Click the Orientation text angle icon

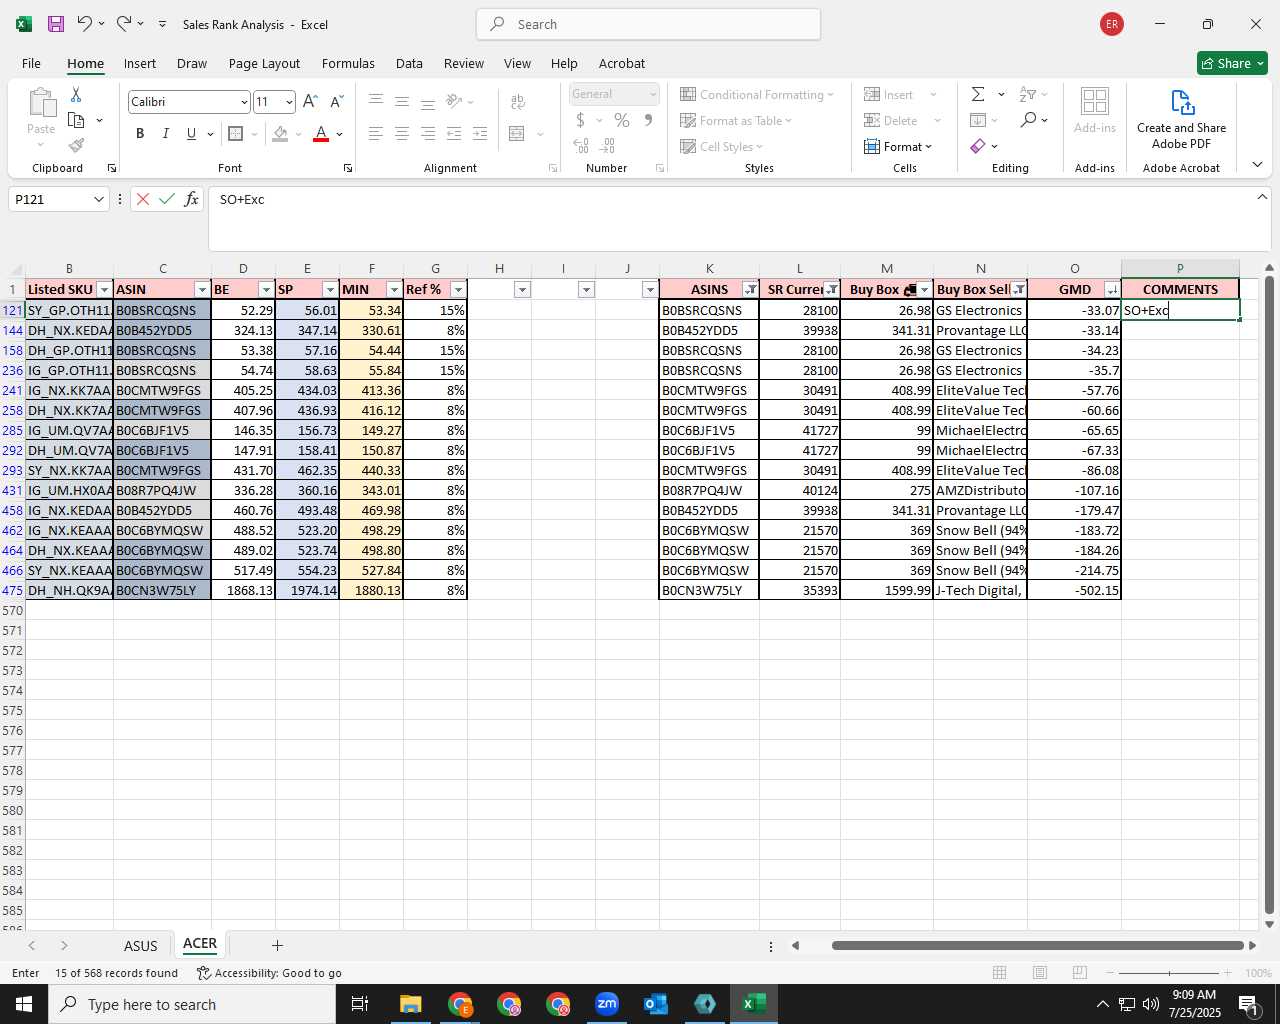click(455, 101)
